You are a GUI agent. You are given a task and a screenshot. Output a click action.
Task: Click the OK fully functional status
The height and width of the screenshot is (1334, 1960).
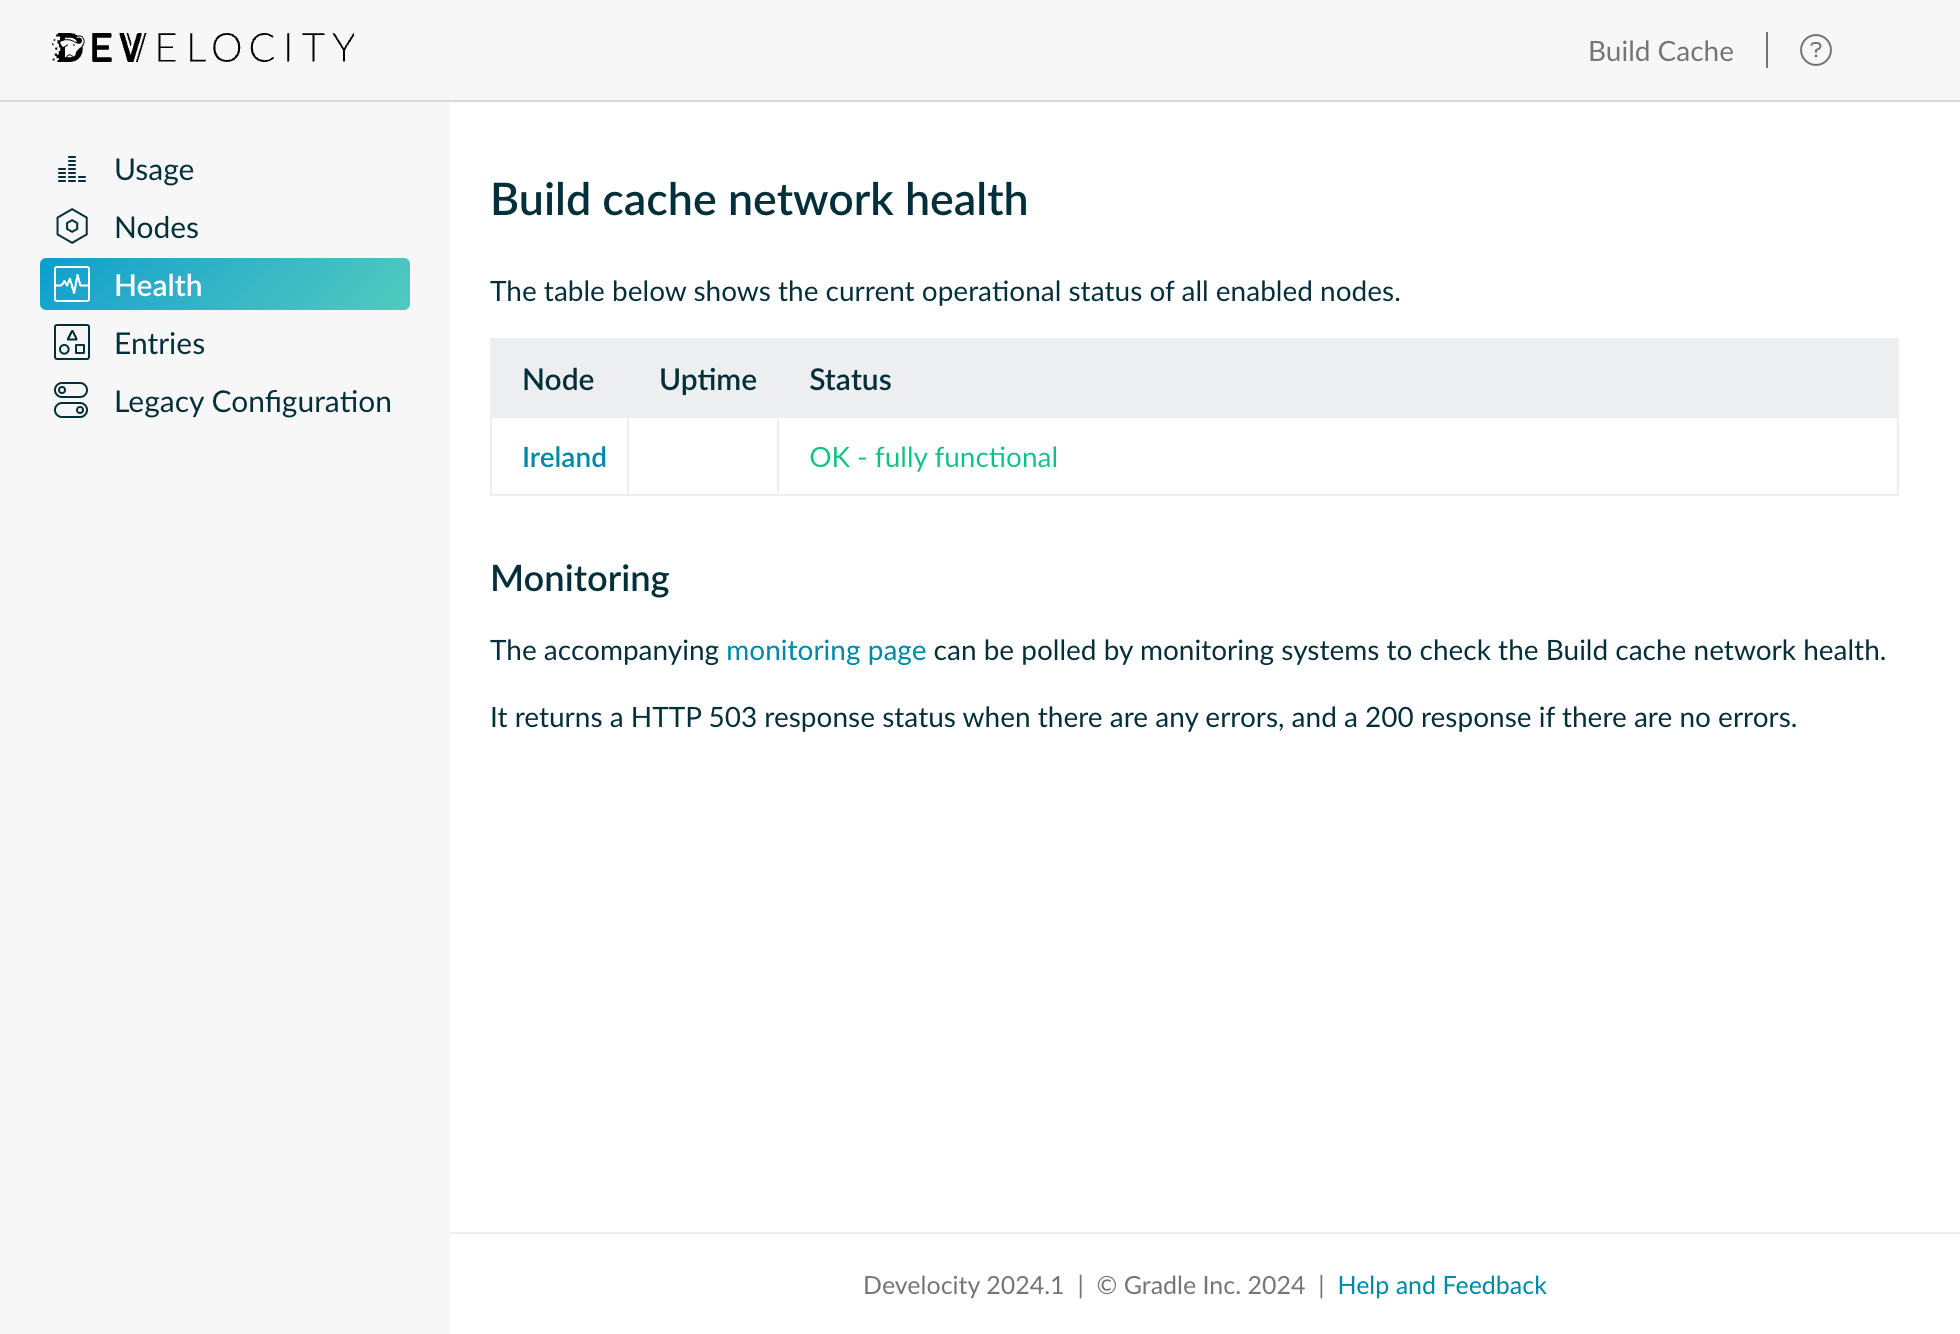pos(932,456)
